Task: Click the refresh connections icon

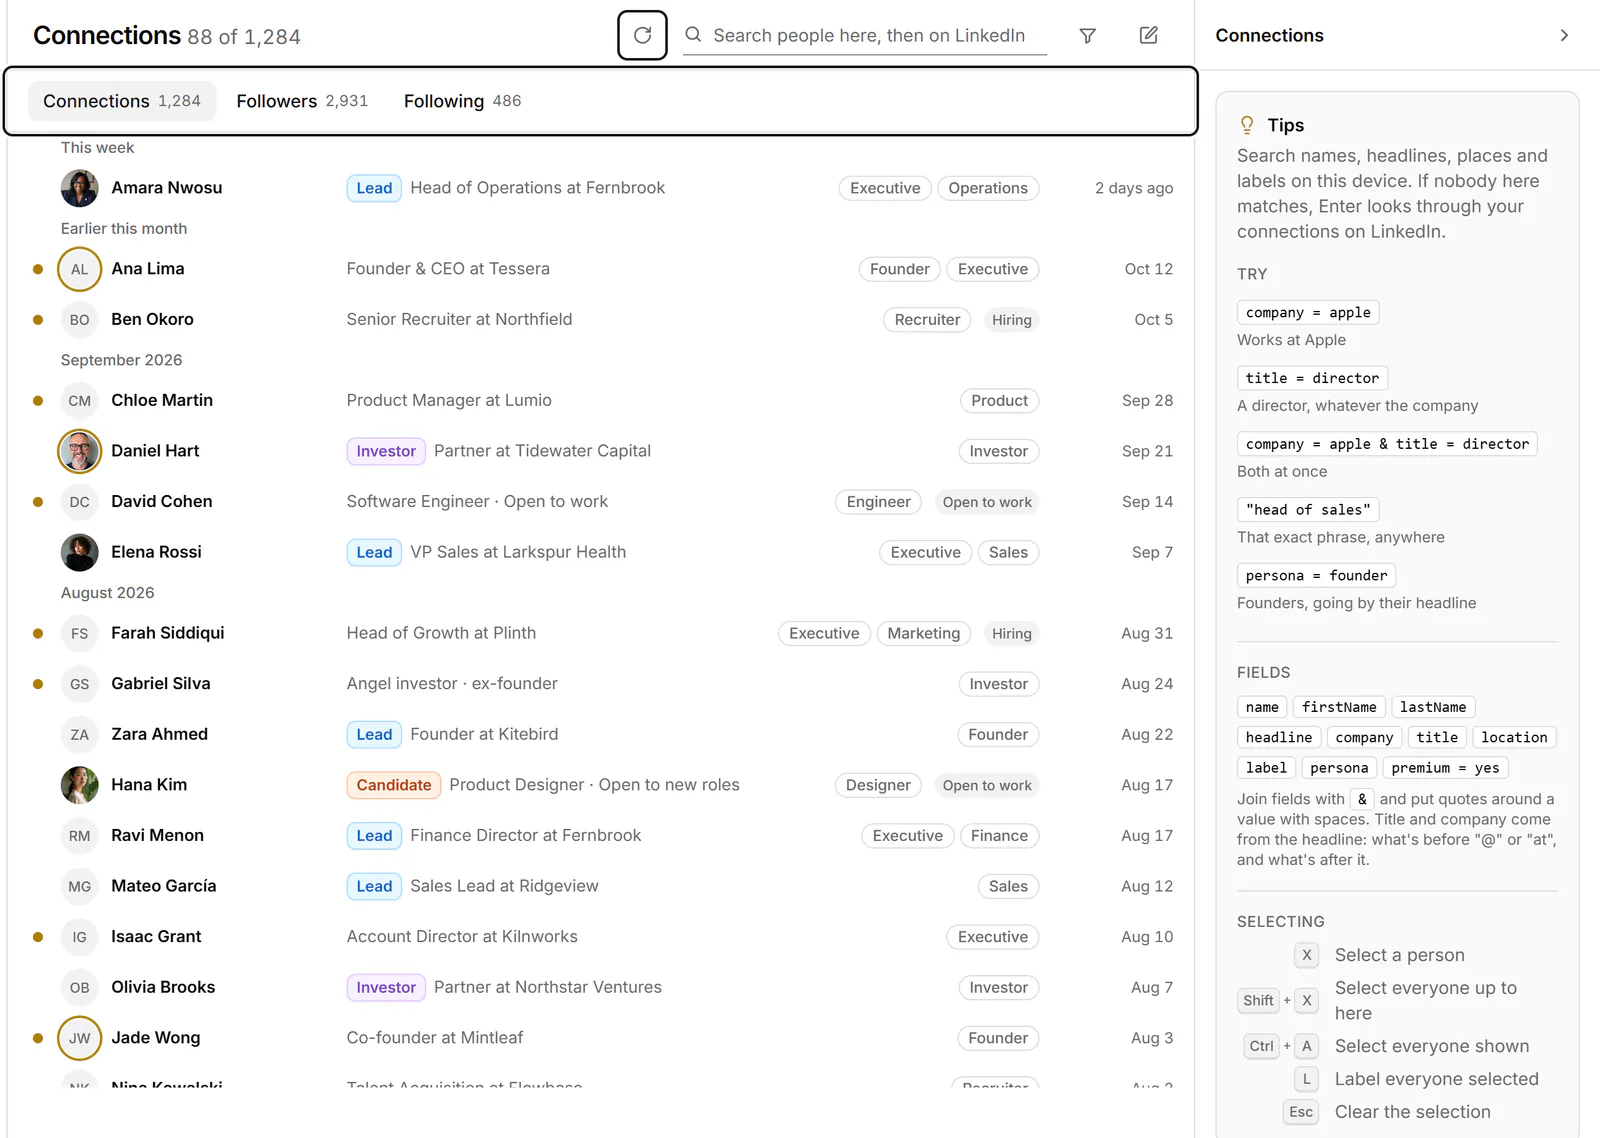Action: pos(642,36)
